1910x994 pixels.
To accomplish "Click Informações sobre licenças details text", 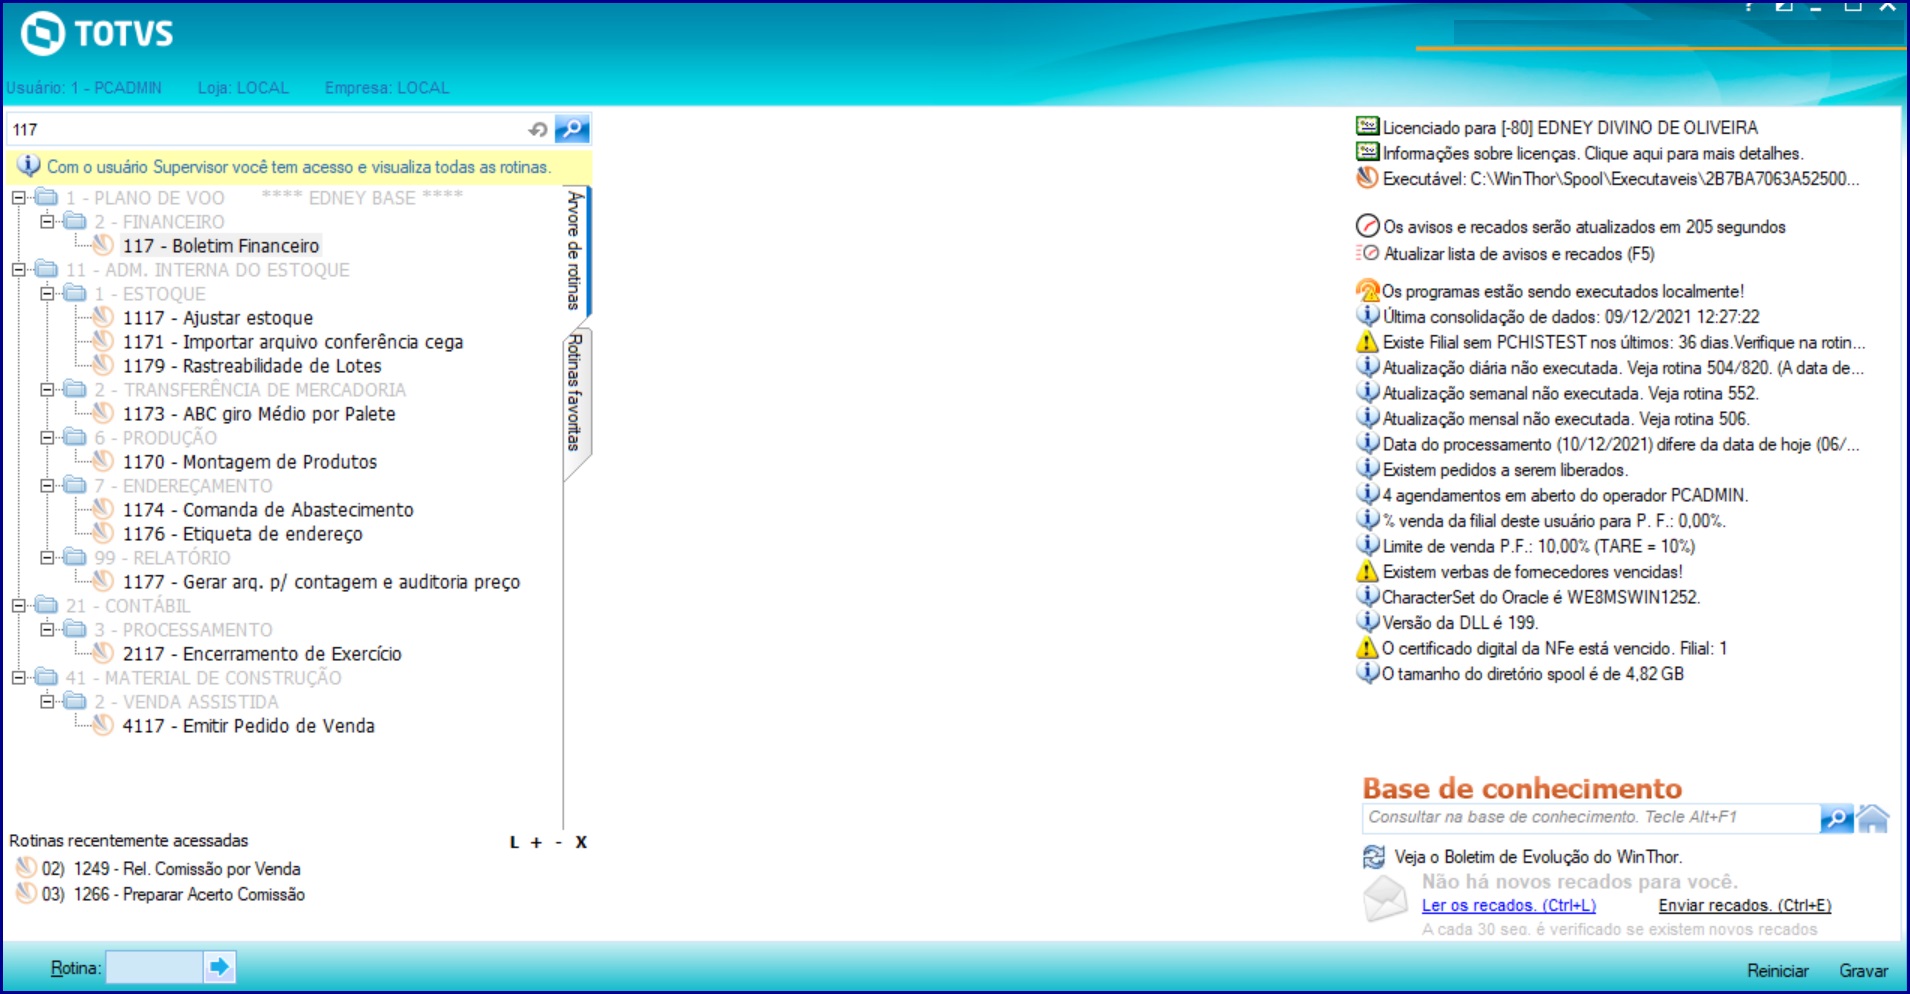I will pos(1592,153).
